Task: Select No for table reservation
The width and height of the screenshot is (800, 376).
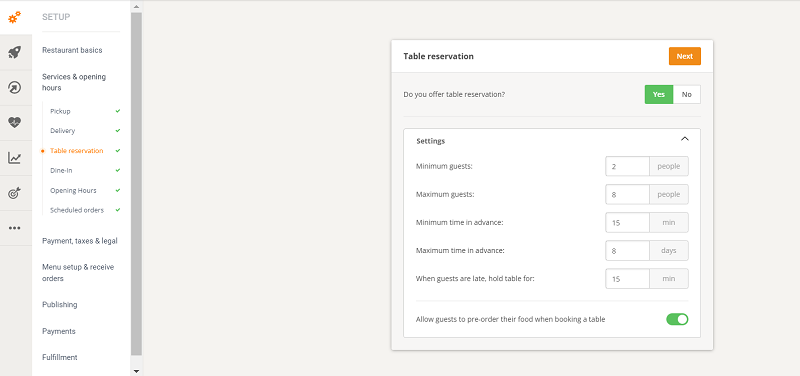Action: coord(687,94)
